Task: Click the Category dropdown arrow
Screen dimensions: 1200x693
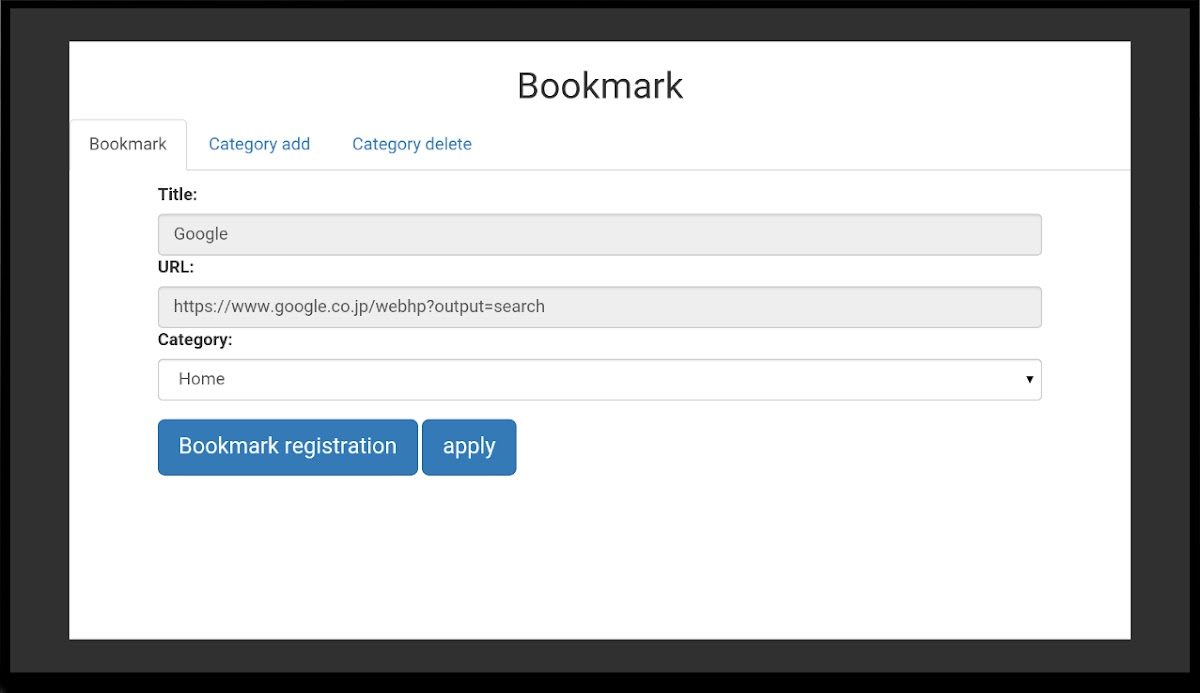Action: (1029, 380)
